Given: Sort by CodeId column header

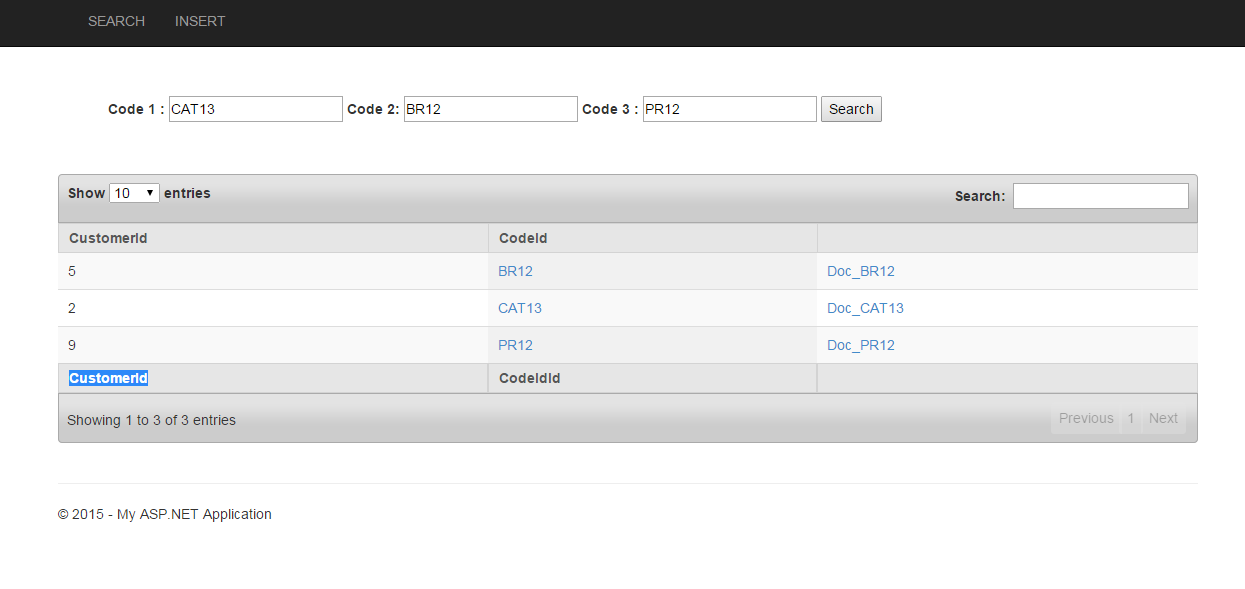Looking at the screenshot, I should click(x=652, y=238).
